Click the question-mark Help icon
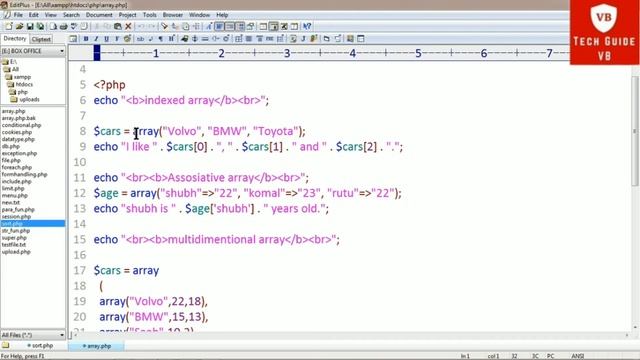Viewport: 640px width, 360px height. coord(307,27)
